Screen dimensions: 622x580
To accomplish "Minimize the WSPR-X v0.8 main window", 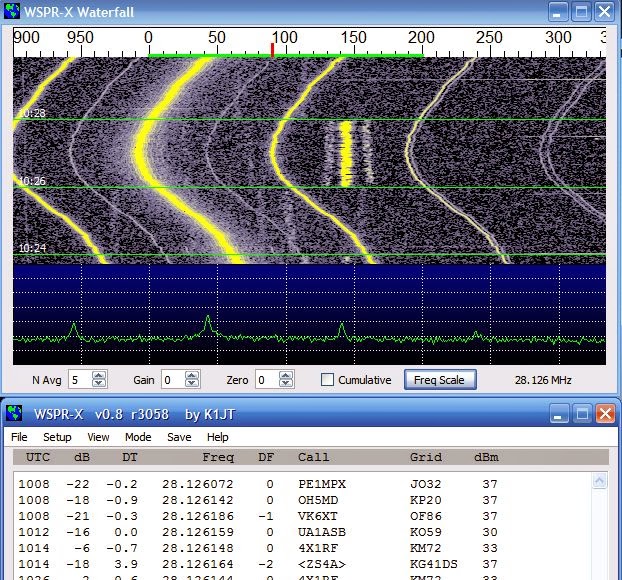I will 561,414.
